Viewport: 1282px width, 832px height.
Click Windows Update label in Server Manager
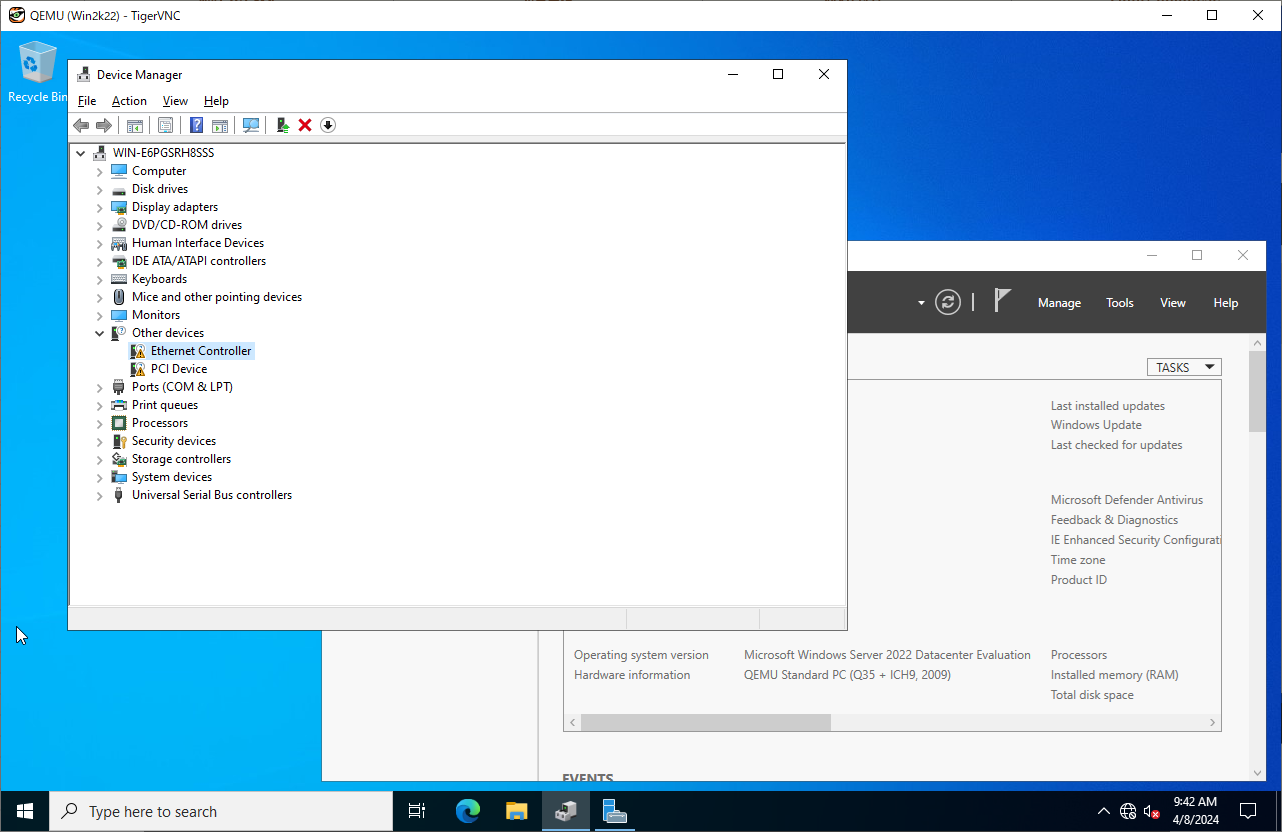click(x=1096, y=425)
